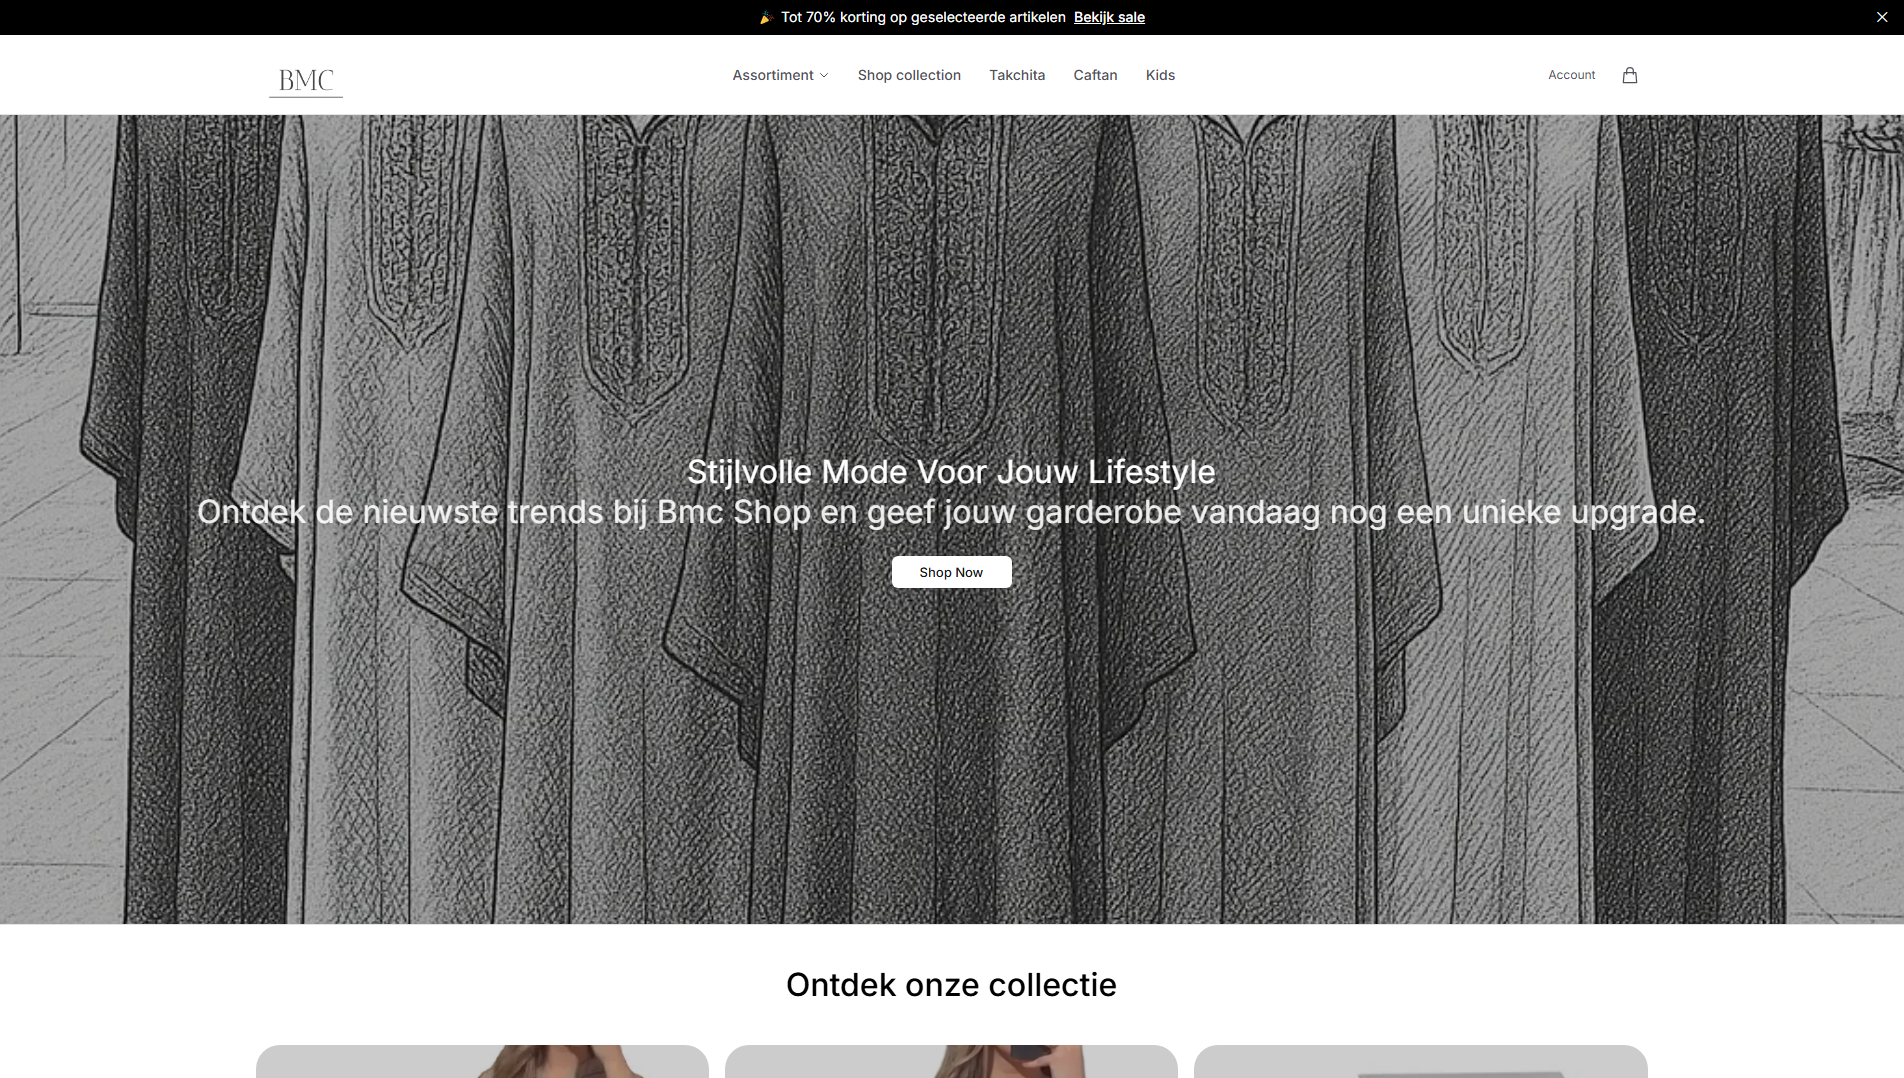Dismiss the sale announcement bar
The width and height of the screenshot is (1904, 1078).
pos(1882,17)
